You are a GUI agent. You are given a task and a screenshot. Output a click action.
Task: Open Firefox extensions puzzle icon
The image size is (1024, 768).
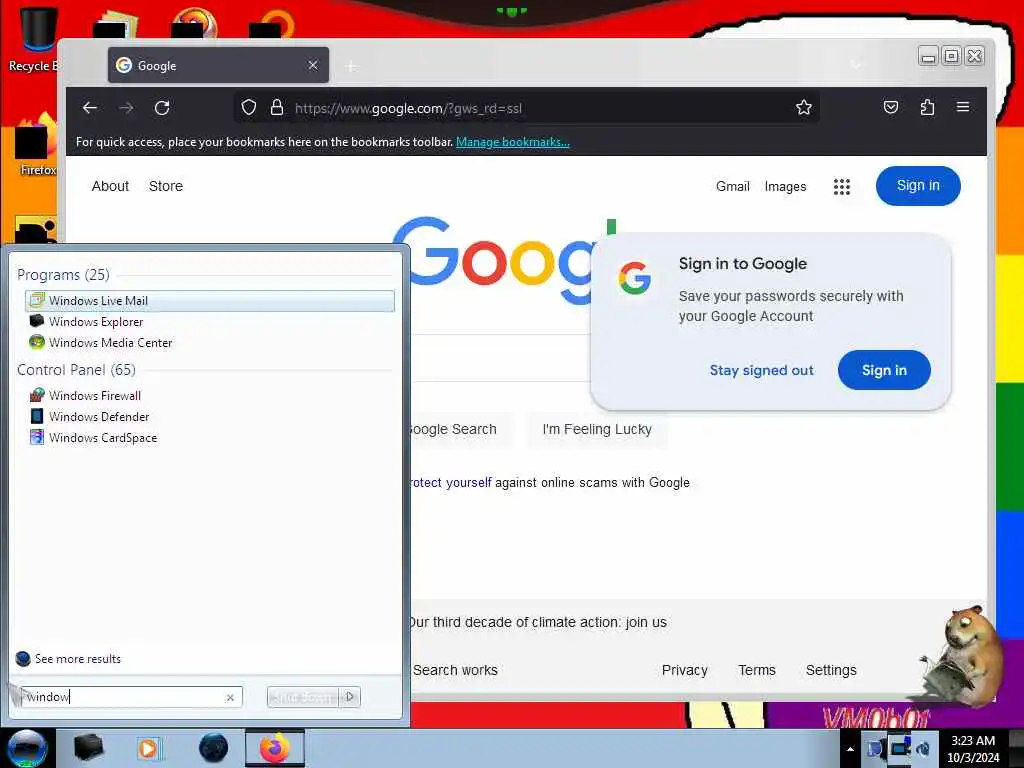[x=927, y=107]
